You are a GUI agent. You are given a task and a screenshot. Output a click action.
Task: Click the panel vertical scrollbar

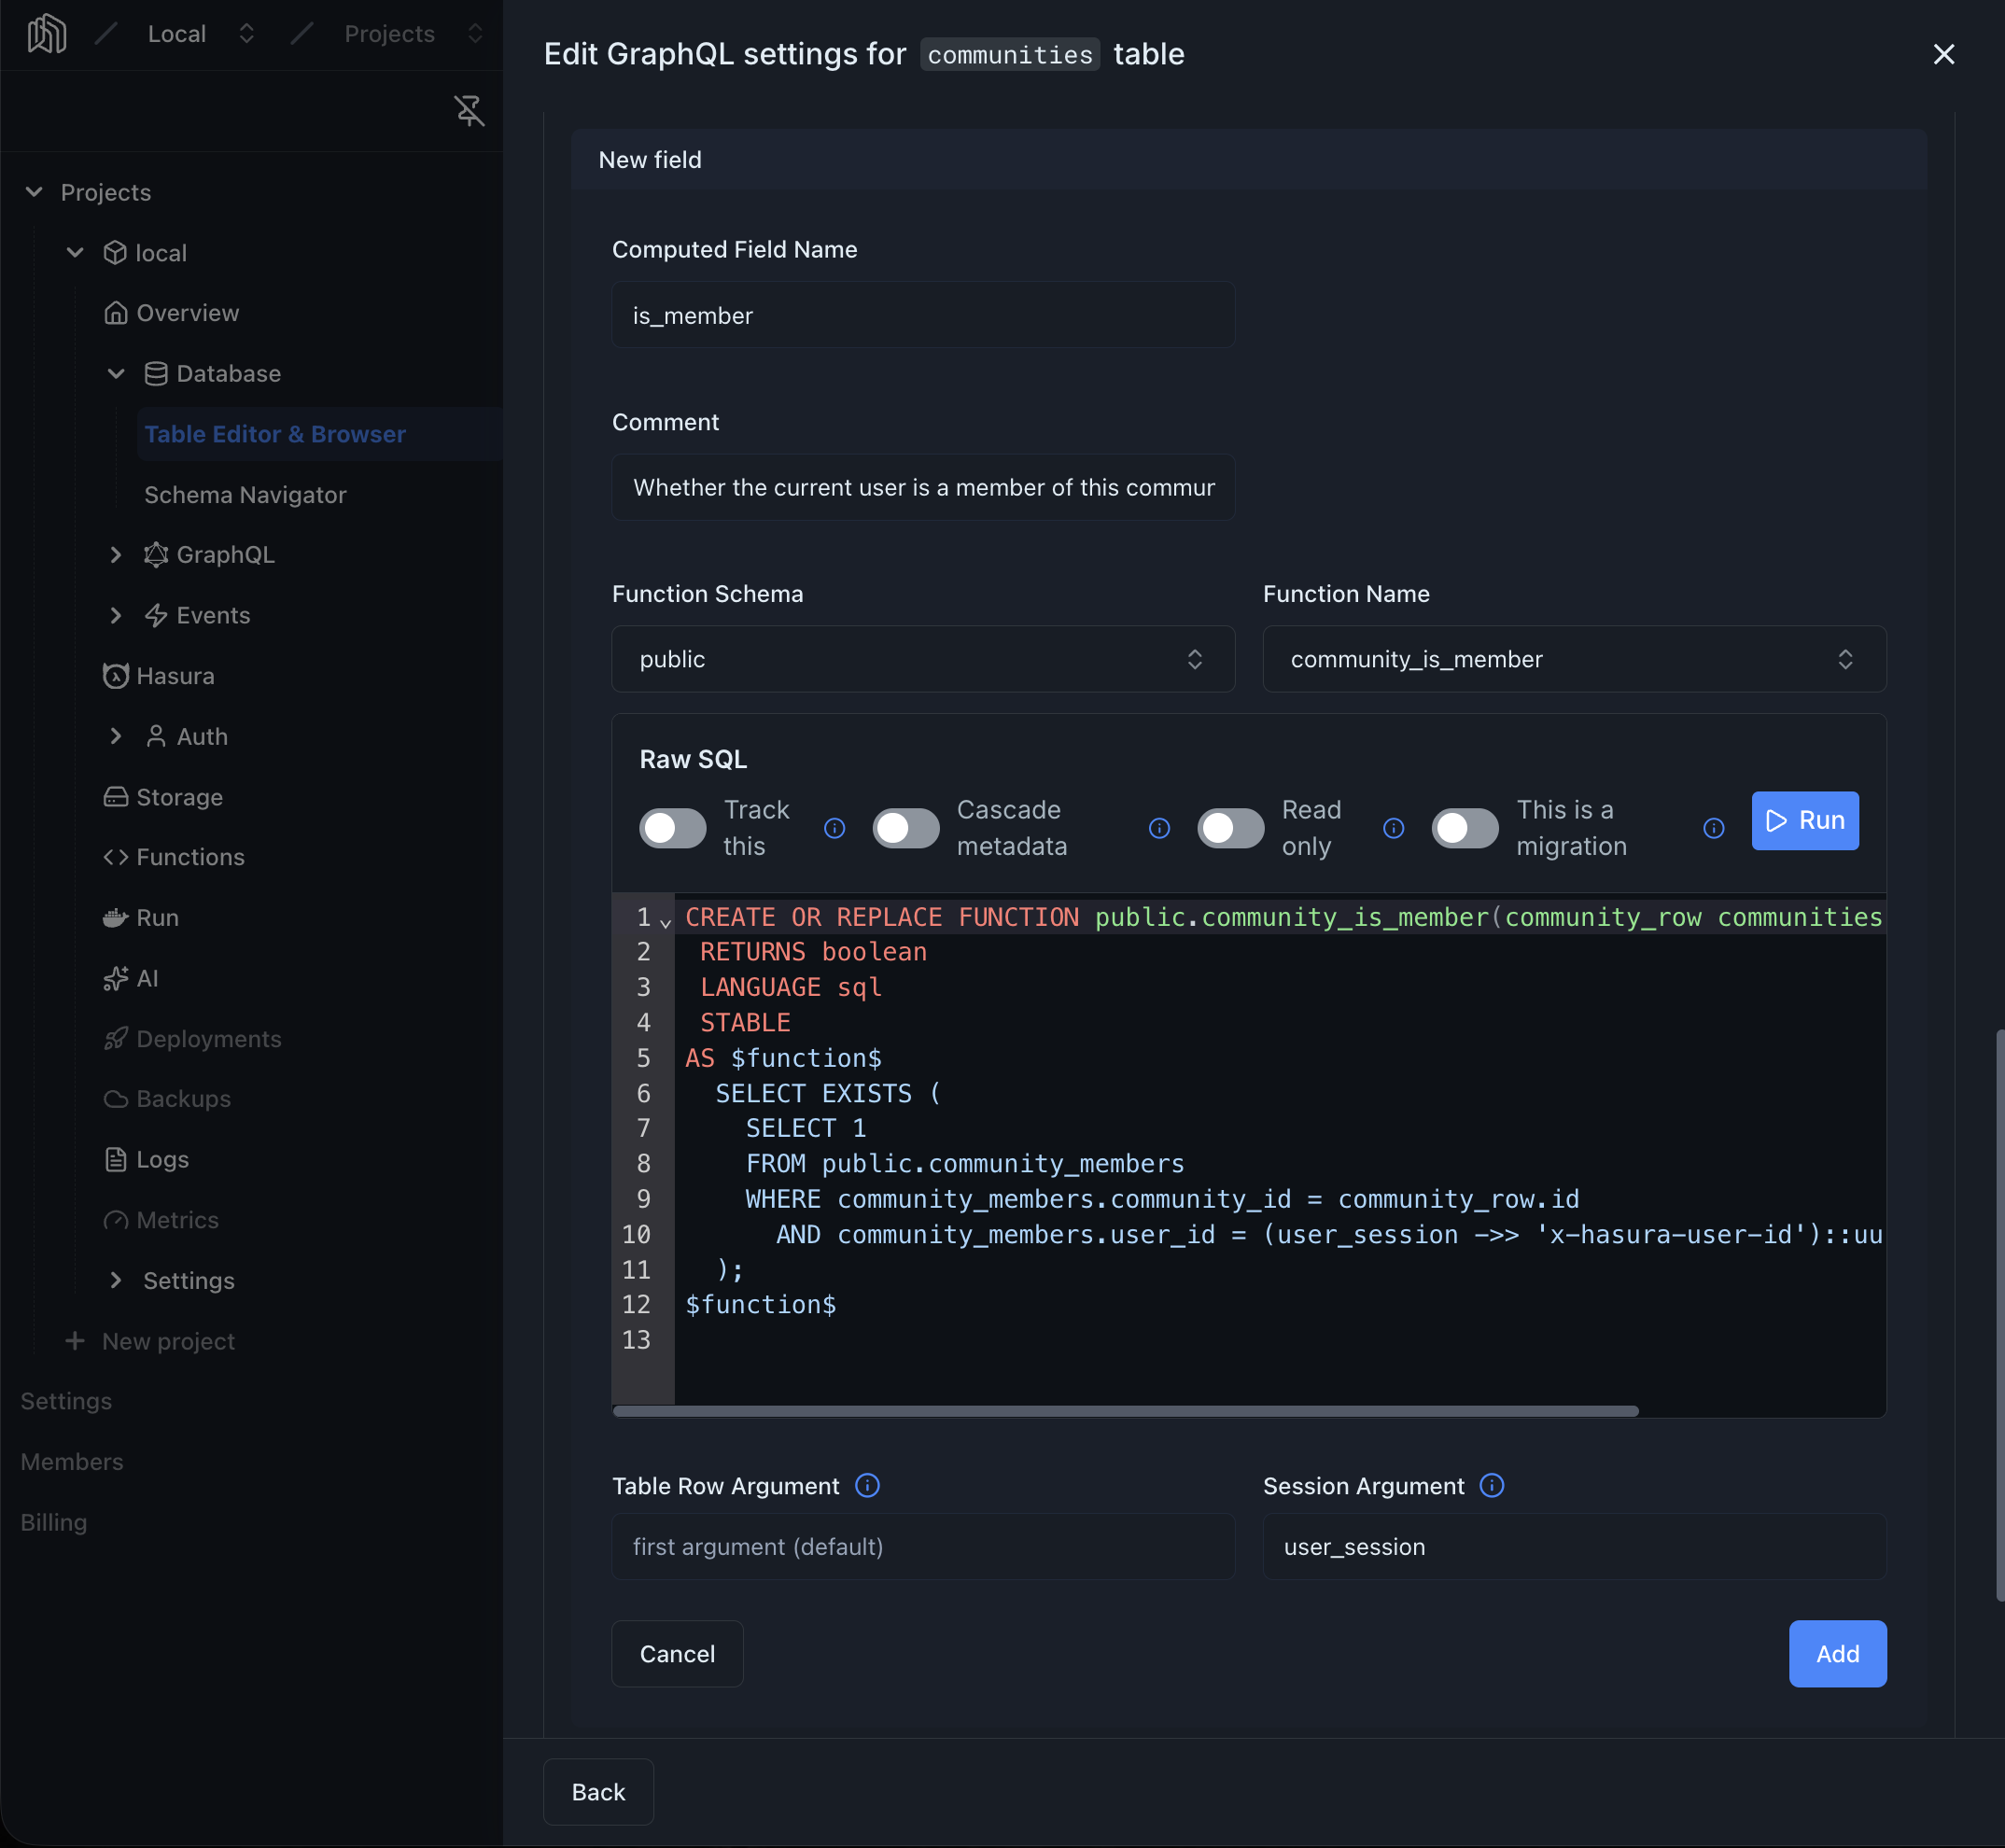[1999, 1315]
